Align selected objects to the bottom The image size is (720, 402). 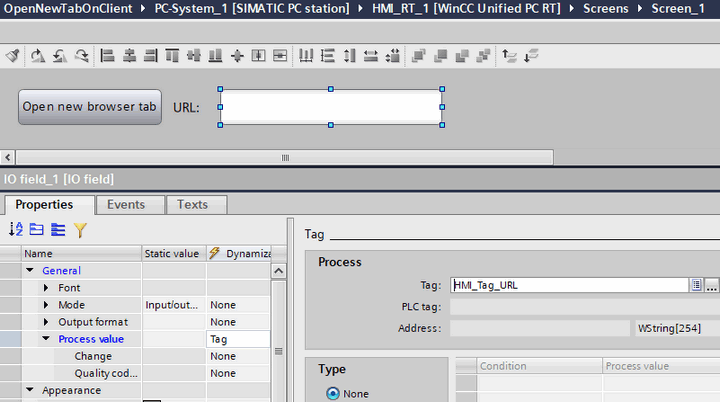click(215, 56)
